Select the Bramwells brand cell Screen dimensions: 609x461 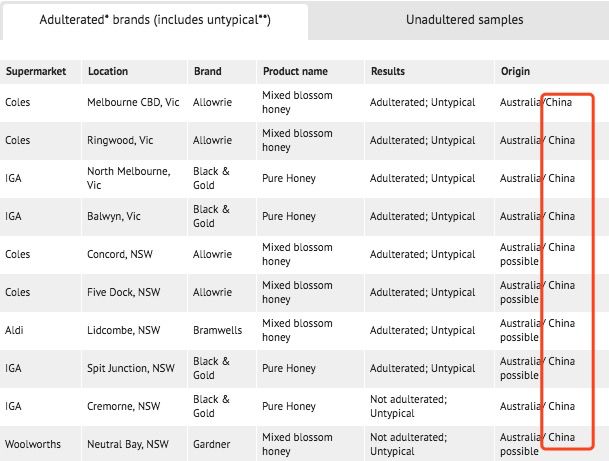pyautogui.click(x=221, y=331)
